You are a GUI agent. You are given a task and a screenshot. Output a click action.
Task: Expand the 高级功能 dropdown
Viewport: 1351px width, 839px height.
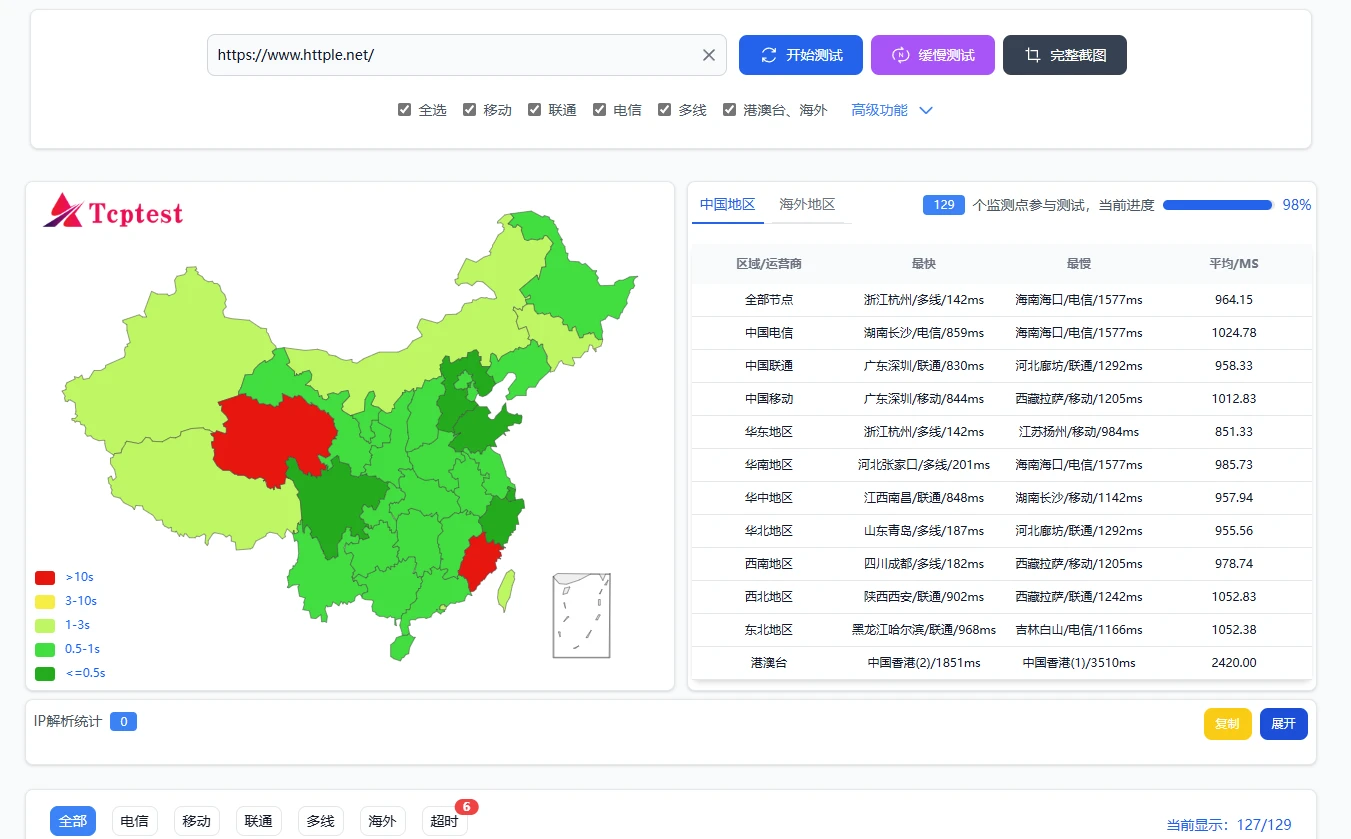click(x=891, y=110)
